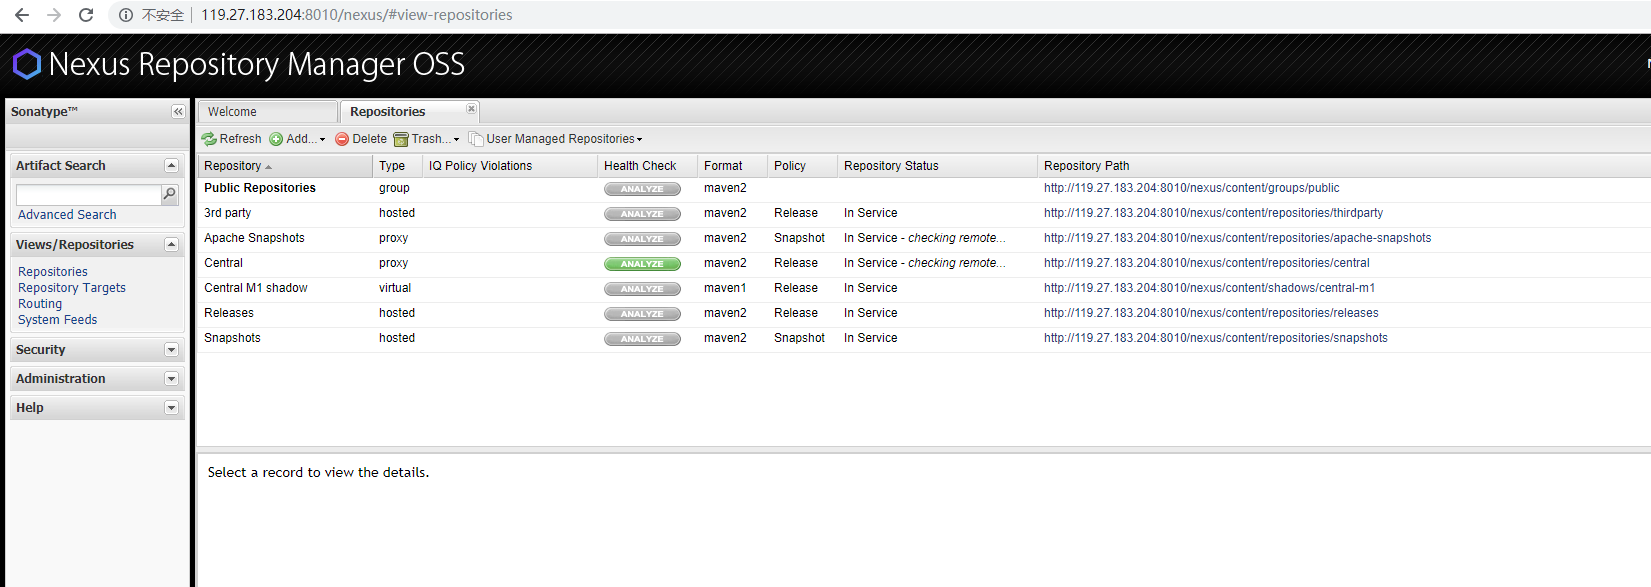Click Delete repository button
Viewport: 1651px width, 587px height.
click(x=361, y=139)
